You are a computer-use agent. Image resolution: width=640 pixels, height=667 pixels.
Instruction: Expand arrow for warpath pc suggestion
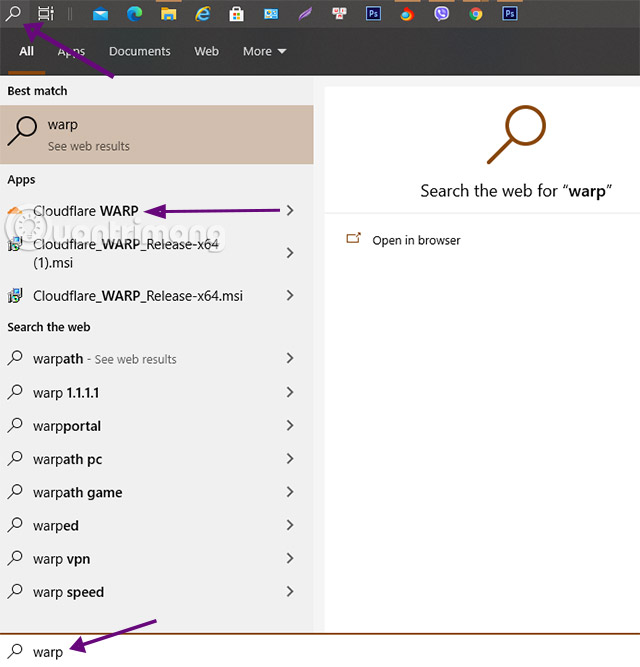pyautogui.click(x=290, y=458)
